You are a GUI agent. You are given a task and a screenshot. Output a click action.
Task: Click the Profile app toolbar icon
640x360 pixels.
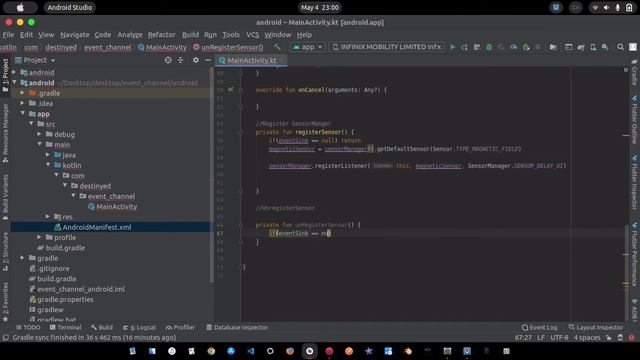513,47
